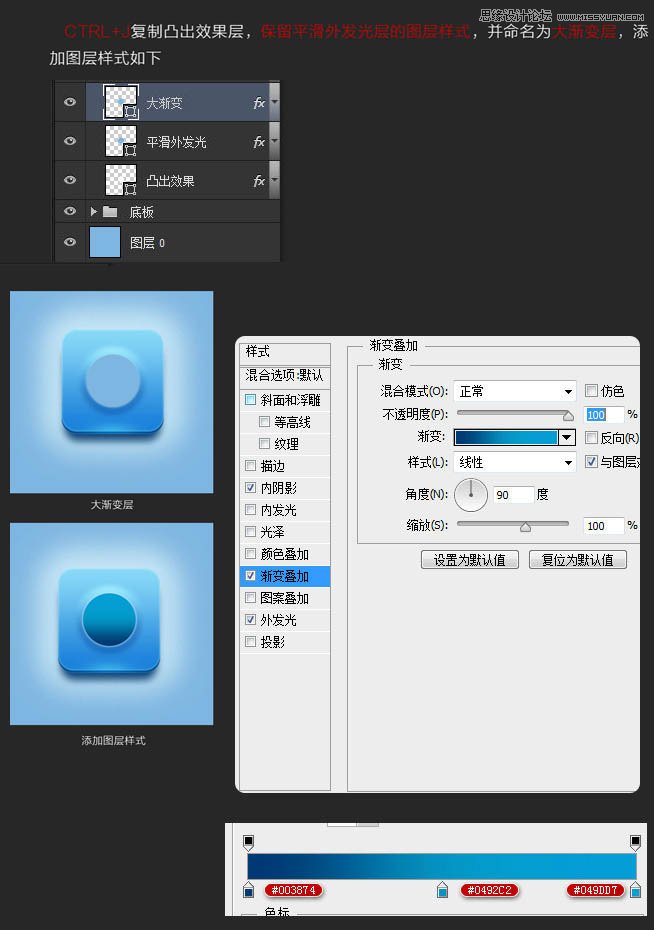The width and height of the screenshot is (654, 930).
Task: Click the 复位为默认值 button
Action: coord(578,559)
